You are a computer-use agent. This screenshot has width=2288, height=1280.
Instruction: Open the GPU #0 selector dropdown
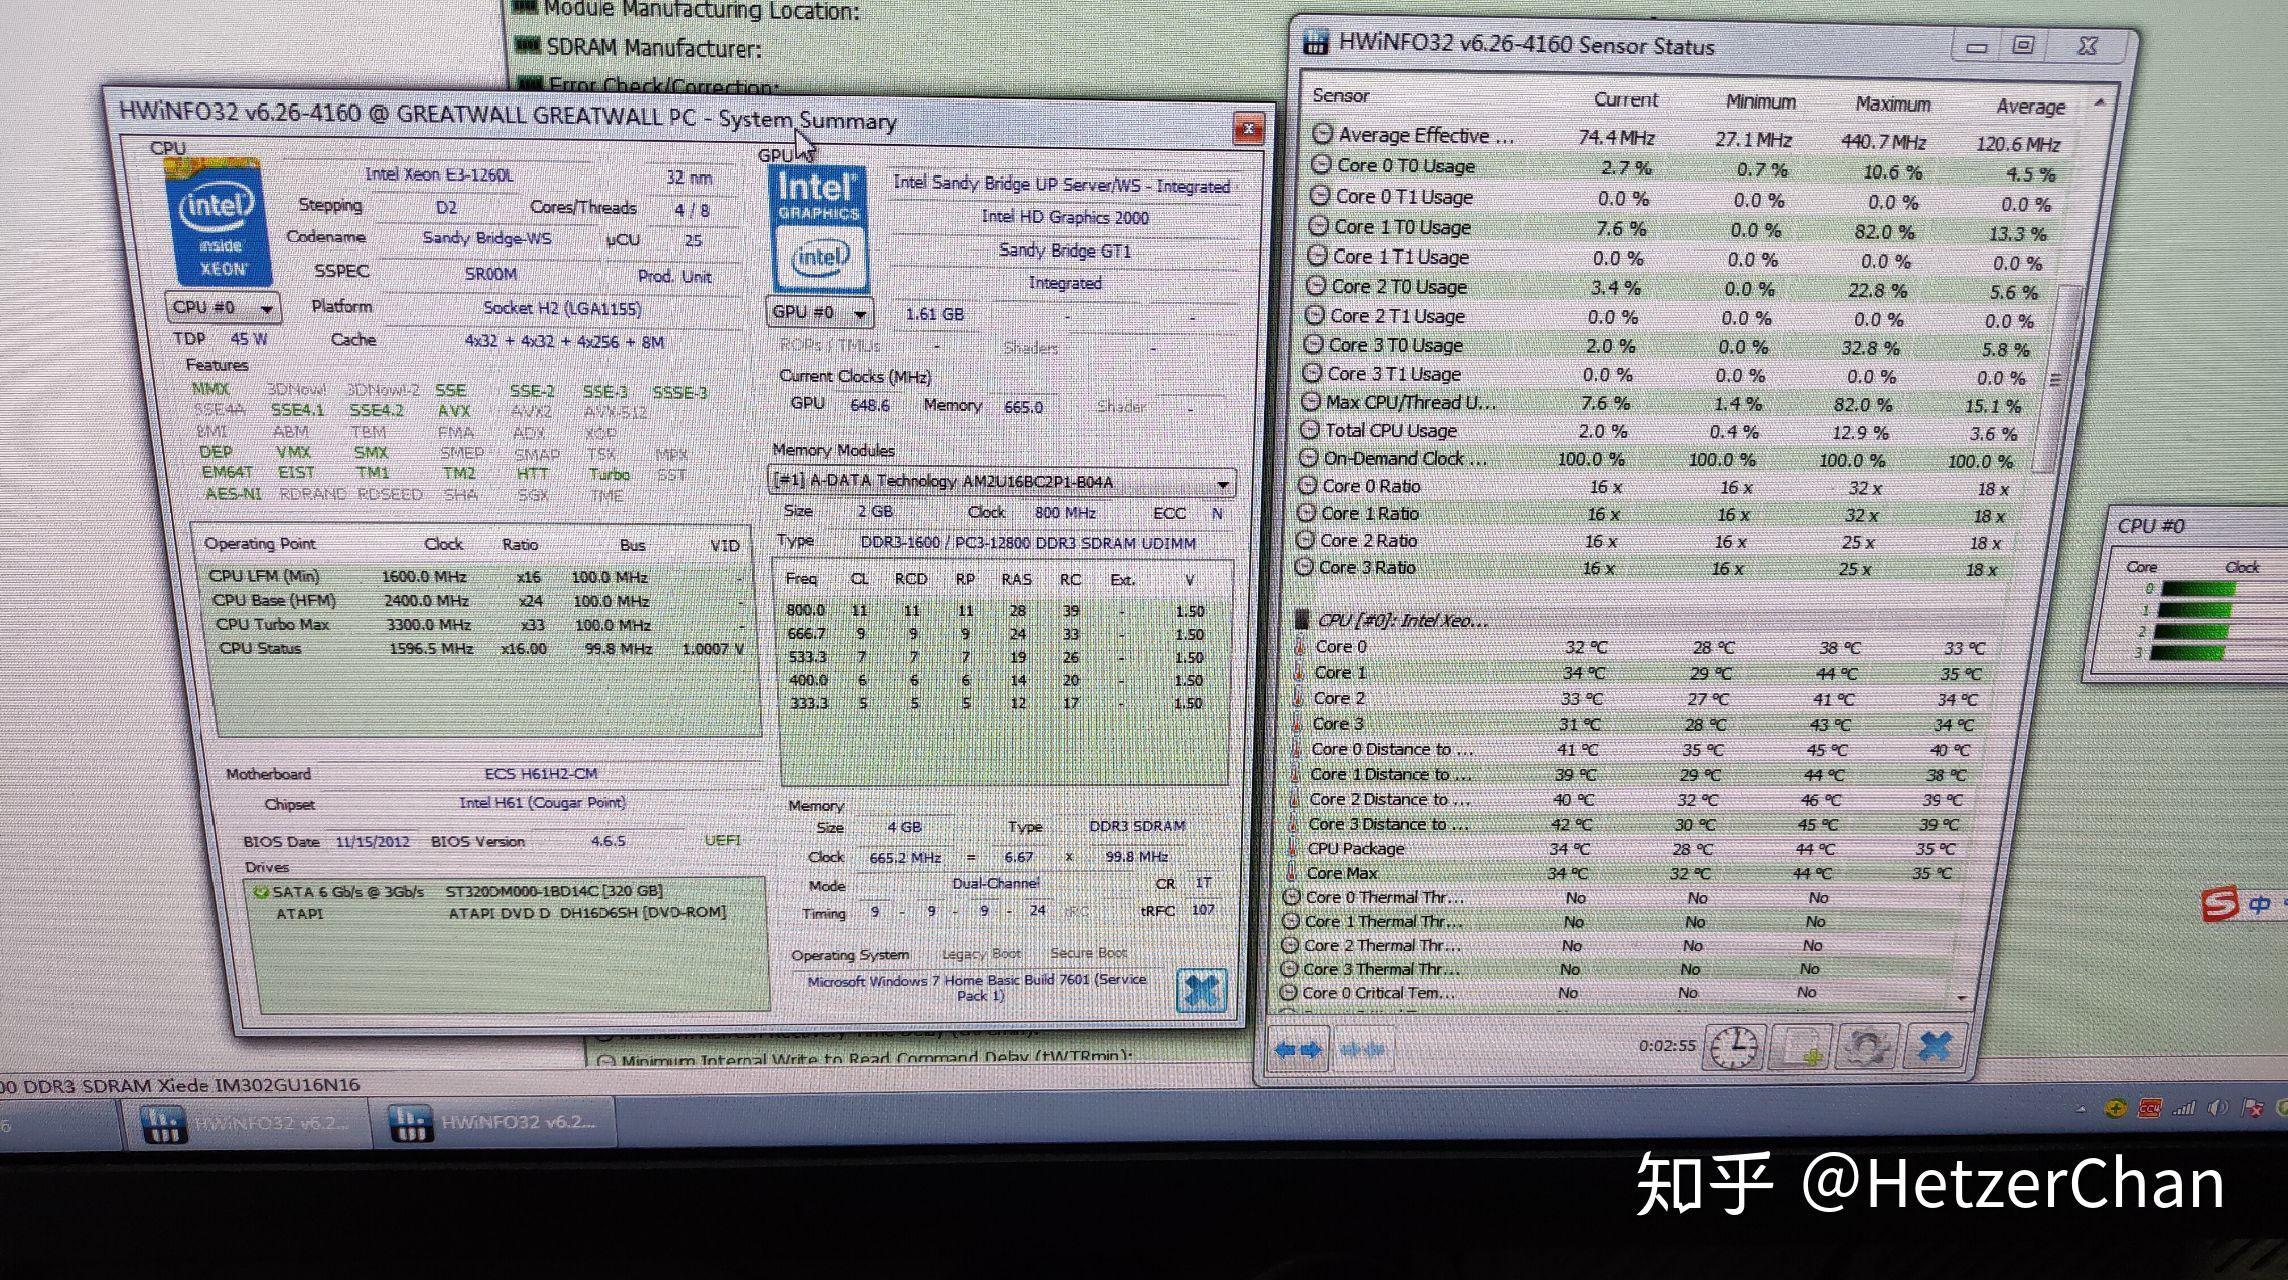(x=820, y=312)
